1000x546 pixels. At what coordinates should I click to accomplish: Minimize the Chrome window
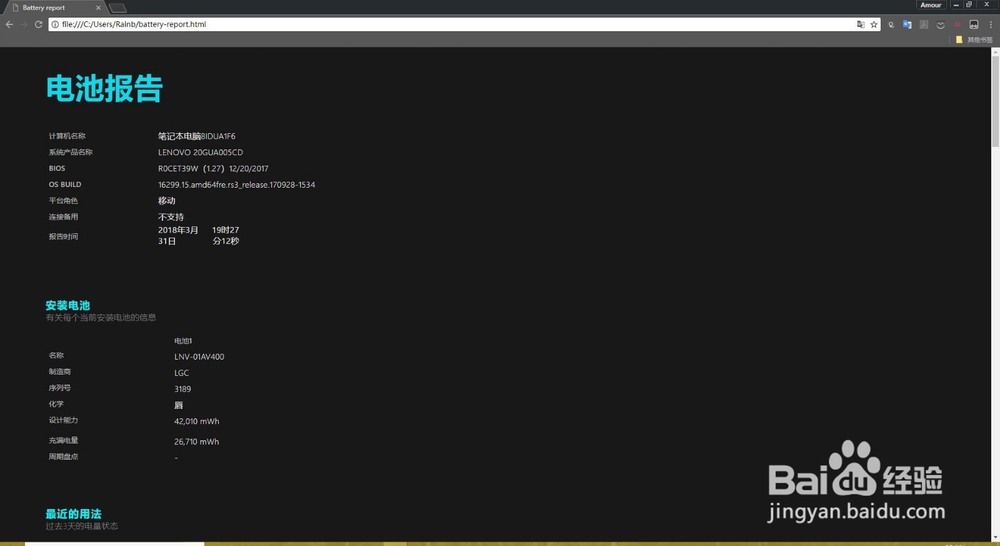coord(955,4)
